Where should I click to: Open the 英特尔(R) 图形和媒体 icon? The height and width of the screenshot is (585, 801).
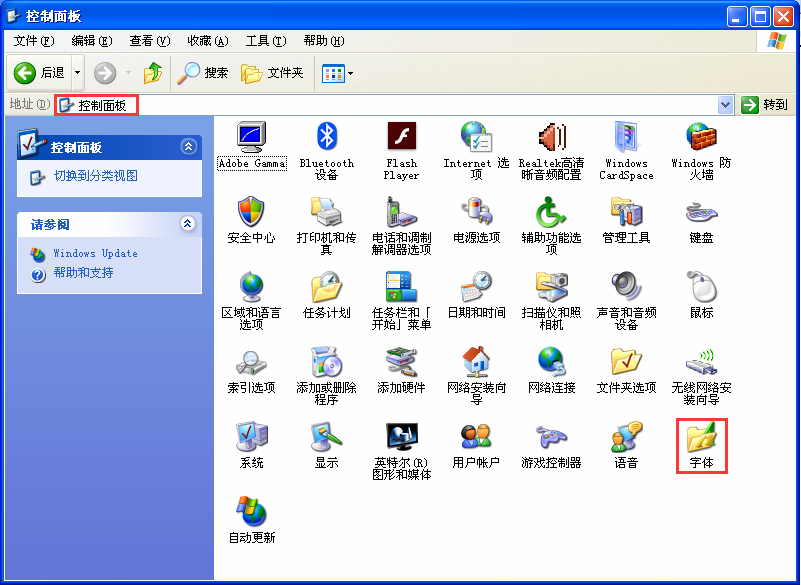pos(402,437)
